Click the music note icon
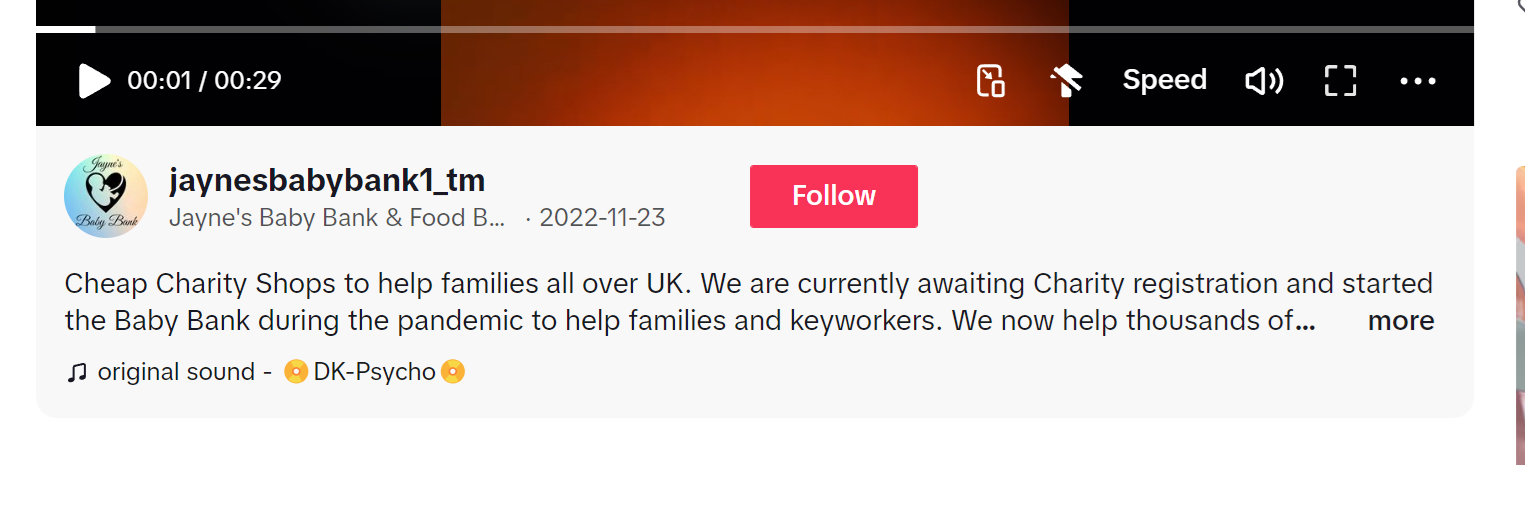This screenshot has height=505, width=1525. [77, 373]
